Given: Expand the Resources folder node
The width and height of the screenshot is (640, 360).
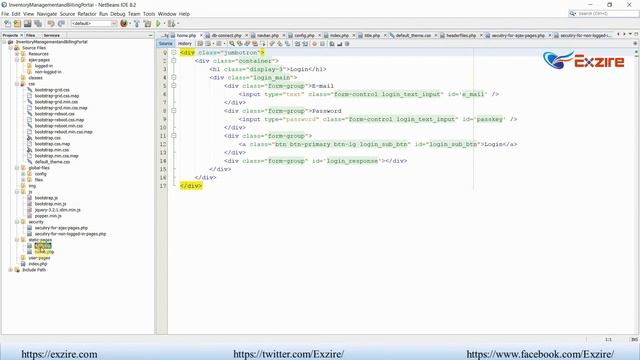Looking at the screenshot, I should point(17,54).
